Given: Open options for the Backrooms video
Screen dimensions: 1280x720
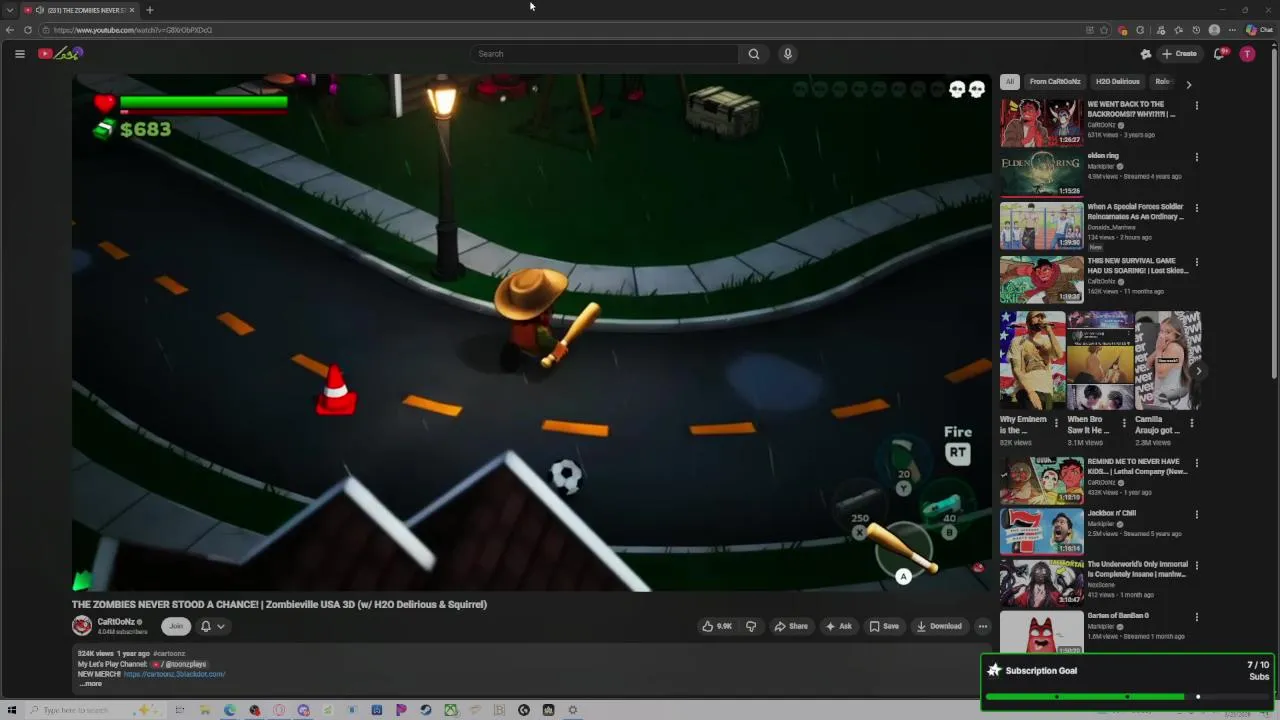Looking at the screenshot, I should (x=1196, y=106).
